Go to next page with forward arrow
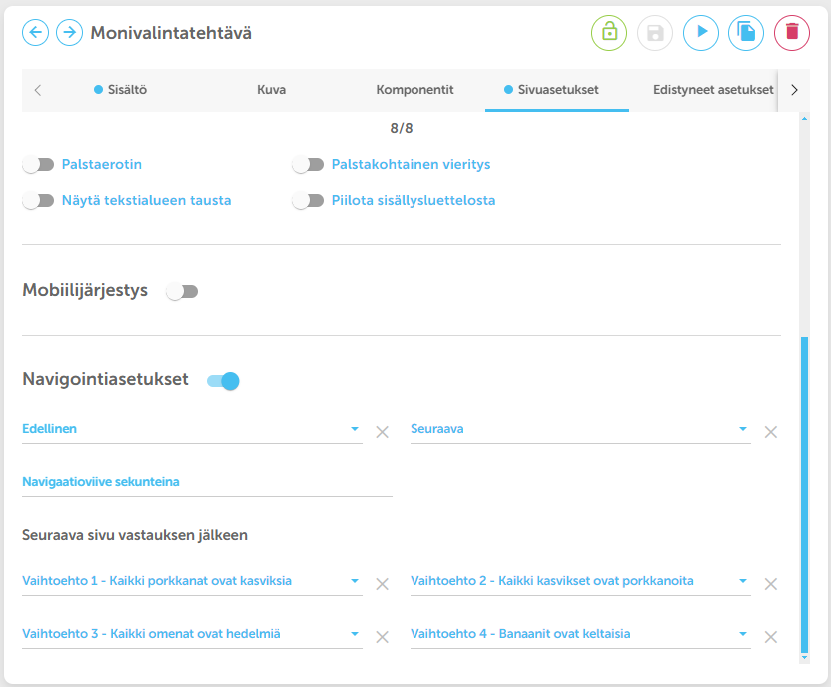This screenshot has height=687, width=831. 69,33
